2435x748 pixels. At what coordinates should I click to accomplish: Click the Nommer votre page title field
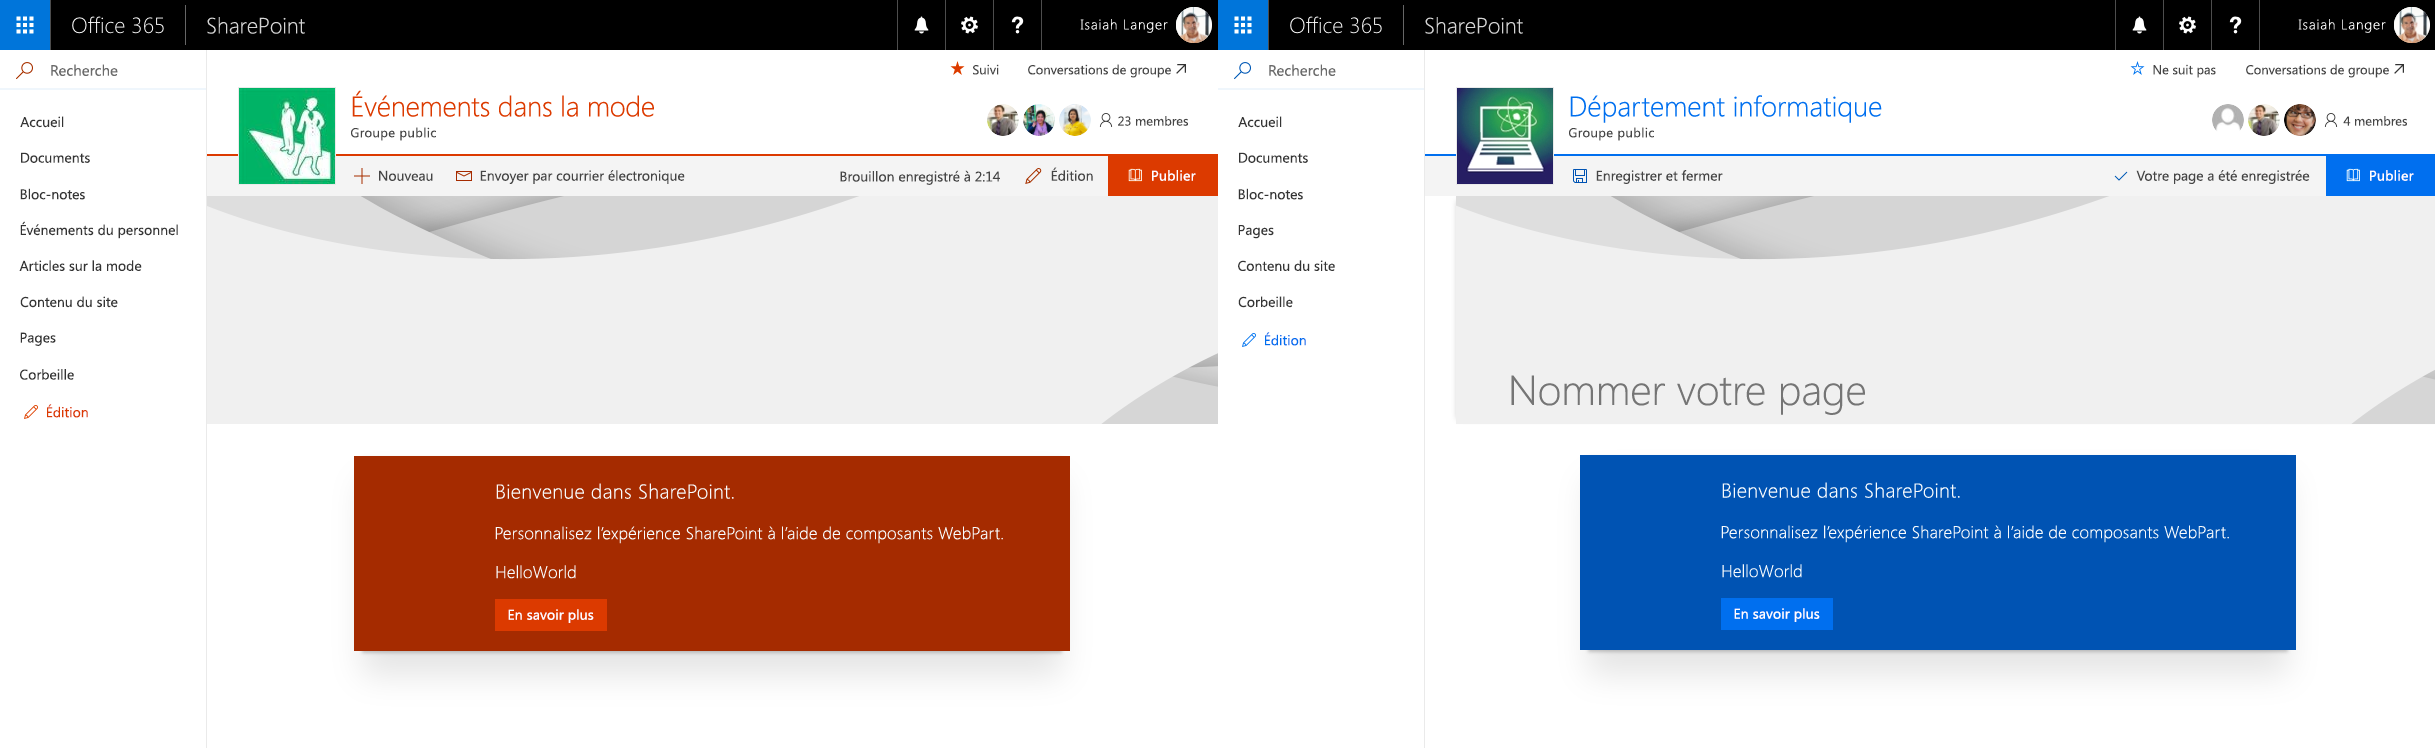tap(1687, 391)
